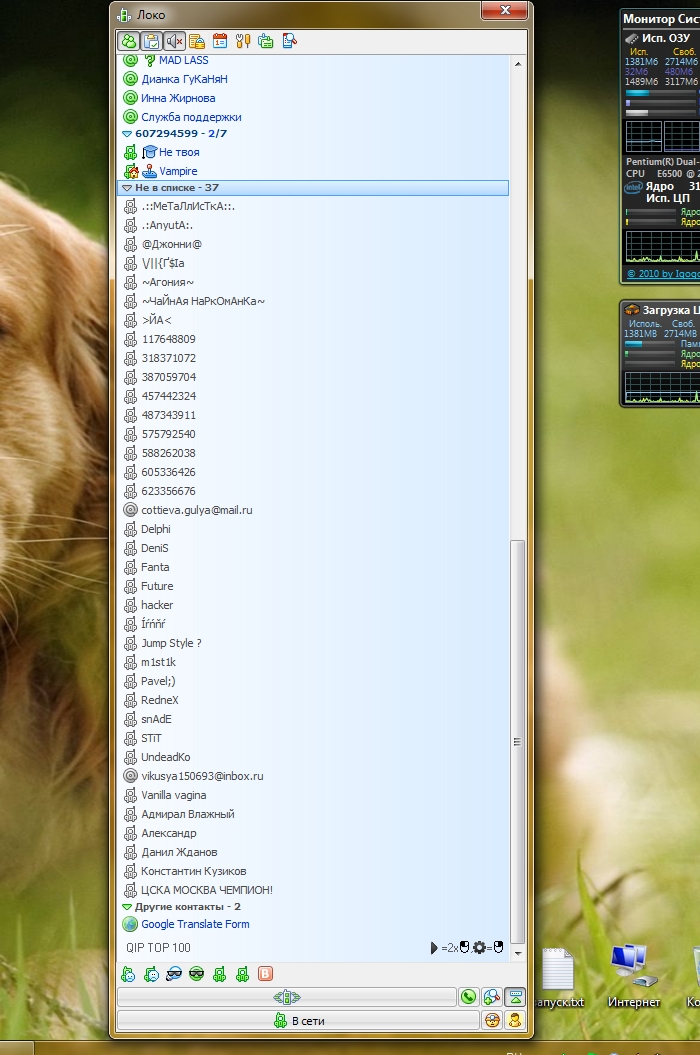Click the find contacts magnifier toolbar icon
The width and height of the screenshot is (700, 1055).
pos(289,41)
